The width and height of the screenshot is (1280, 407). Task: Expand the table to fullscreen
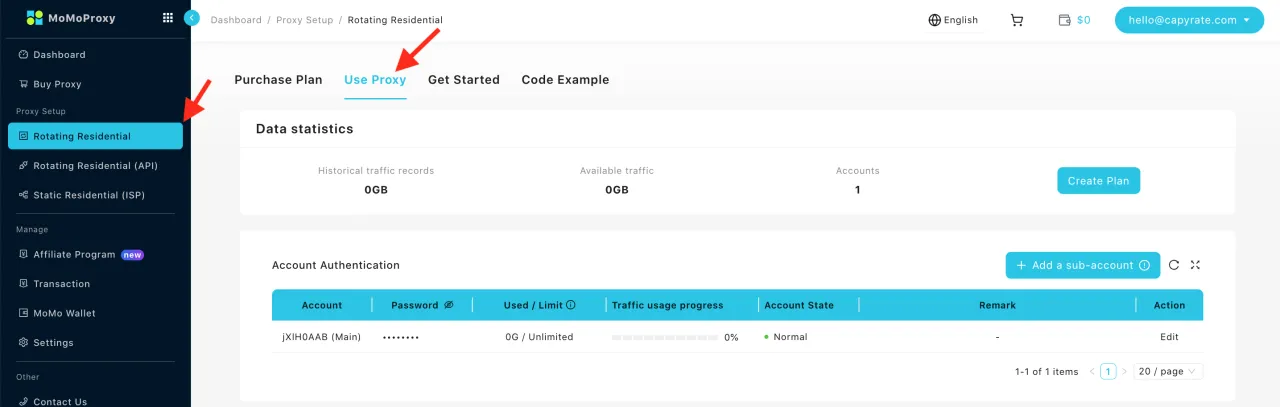point(1195,265)
